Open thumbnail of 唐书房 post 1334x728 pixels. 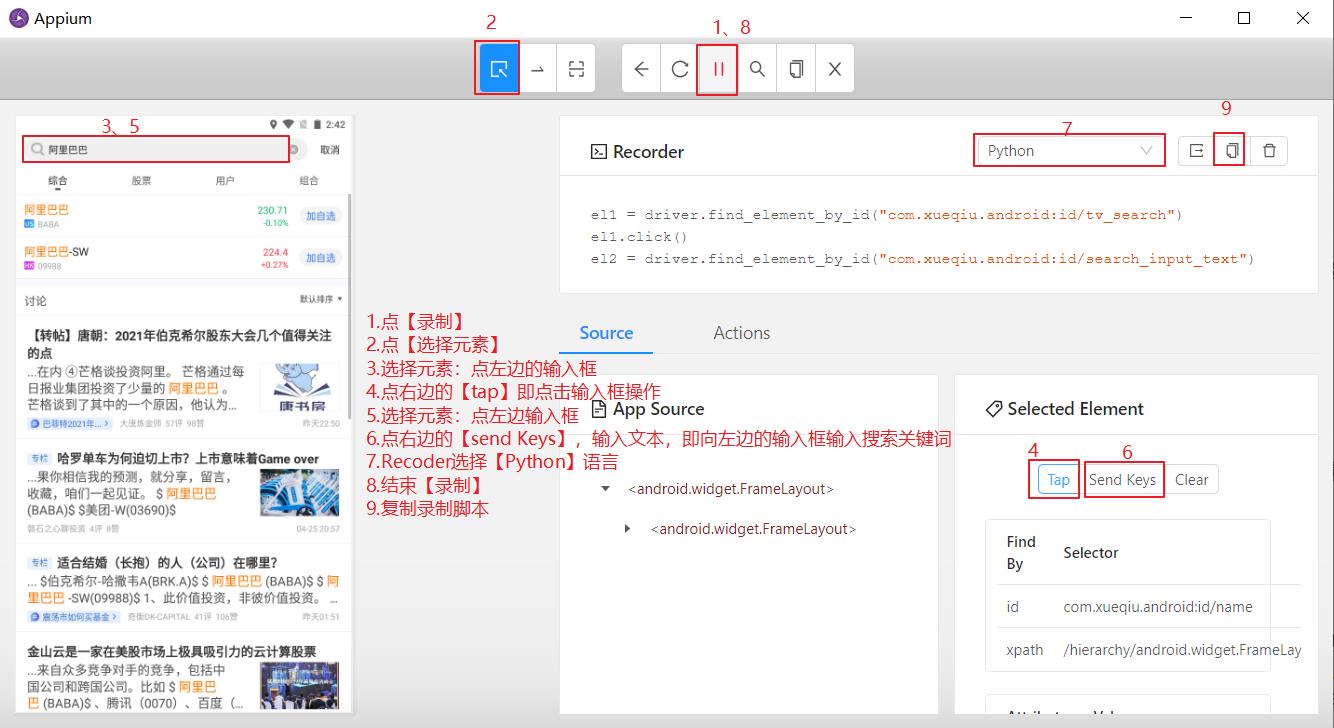tap(299, 387)
